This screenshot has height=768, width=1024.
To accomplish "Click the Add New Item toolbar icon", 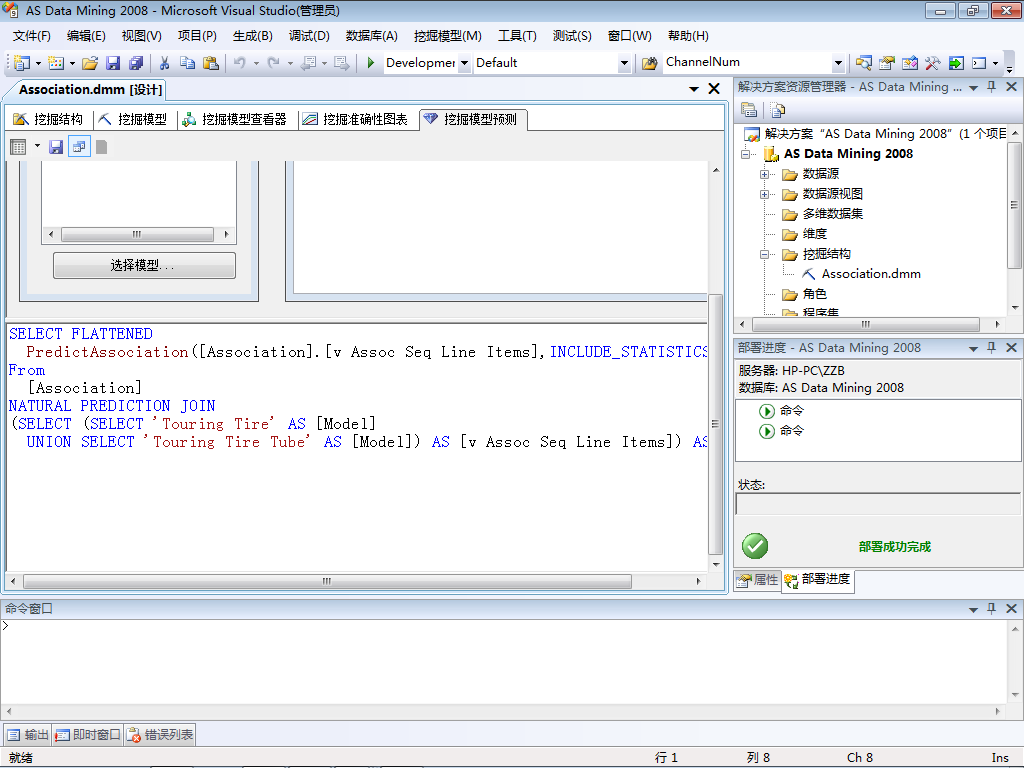I will [56, 63].
